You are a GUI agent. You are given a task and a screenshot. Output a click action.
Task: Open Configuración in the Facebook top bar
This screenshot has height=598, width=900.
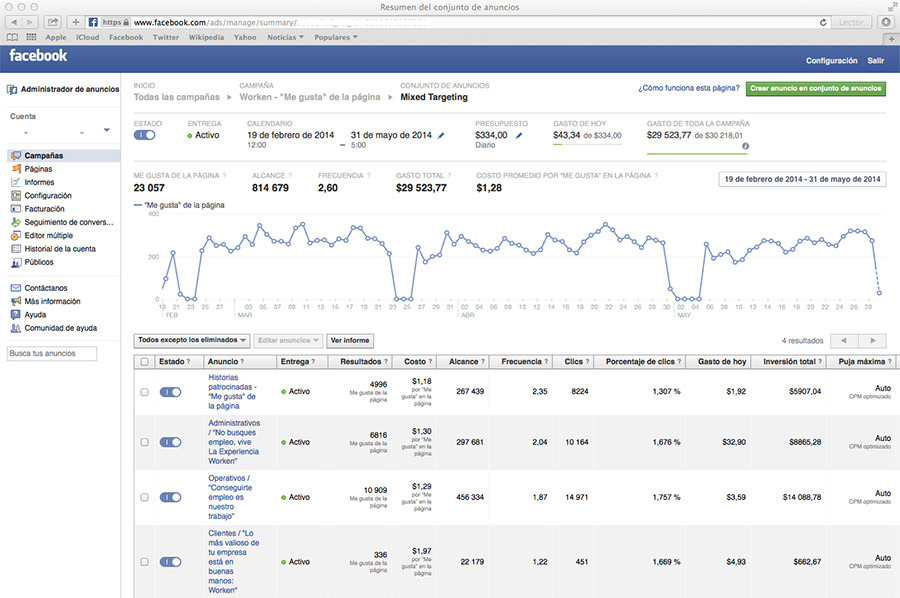coord(831,61)
